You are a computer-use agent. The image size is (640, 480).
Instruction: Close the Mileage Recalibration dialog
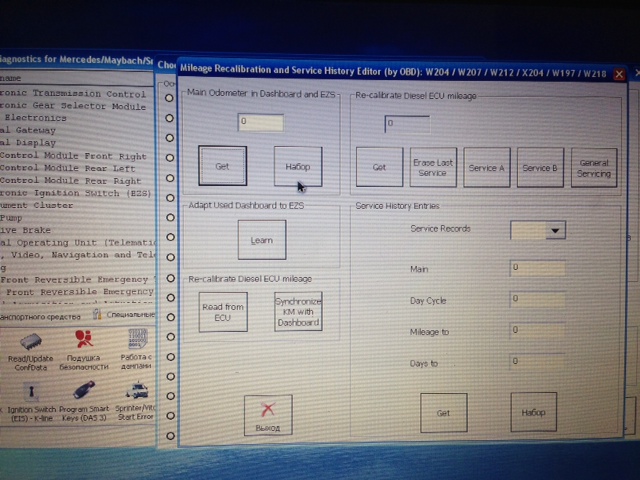619,74
